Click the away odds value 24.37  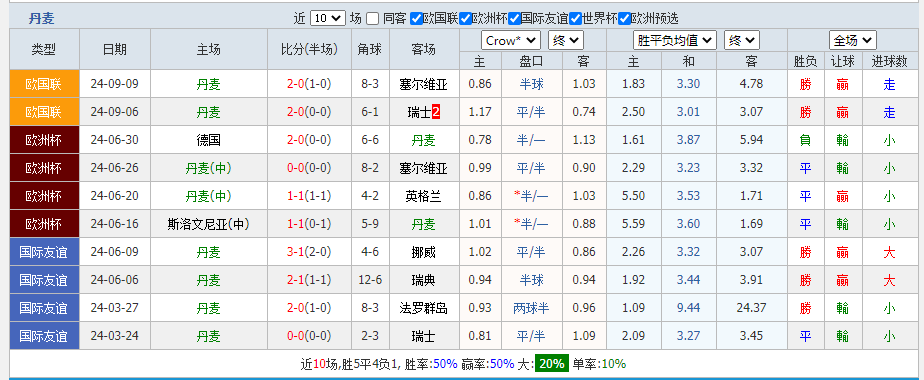(751, 308)
